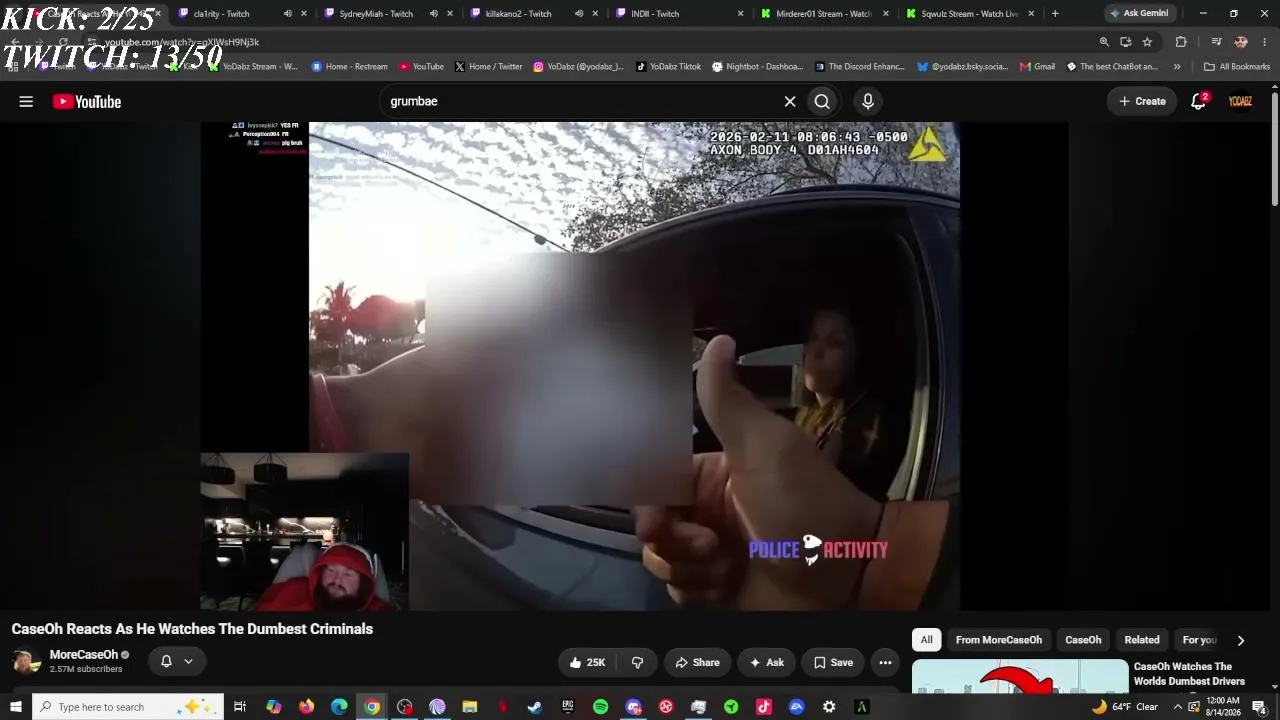Screen dimensions: 1280x720
Task: Mute the killakano2 Twitch tab audio
Action: tap(579, 14)
